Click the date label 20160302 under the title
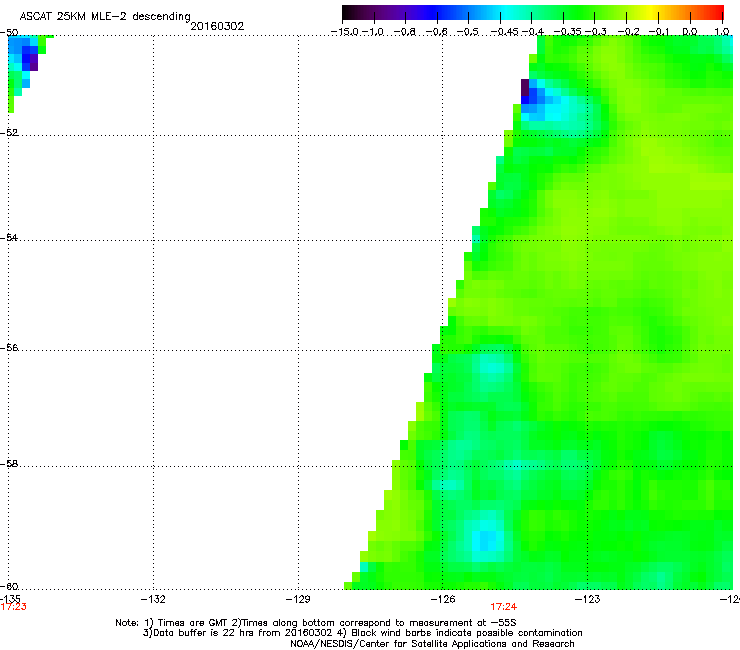Image resolution: width=740 pixels, height=650 pixels. tap(217, 26)
